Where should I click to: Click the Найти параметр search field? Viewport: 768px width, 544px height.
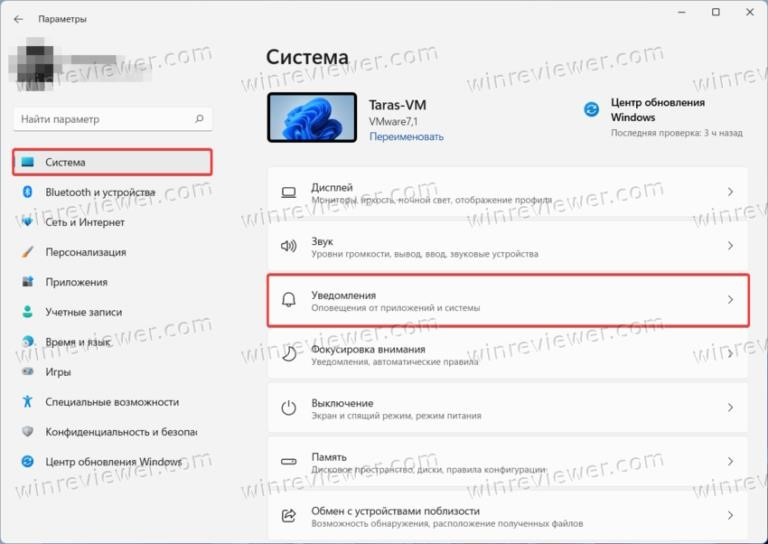click(x=113, y=119)
